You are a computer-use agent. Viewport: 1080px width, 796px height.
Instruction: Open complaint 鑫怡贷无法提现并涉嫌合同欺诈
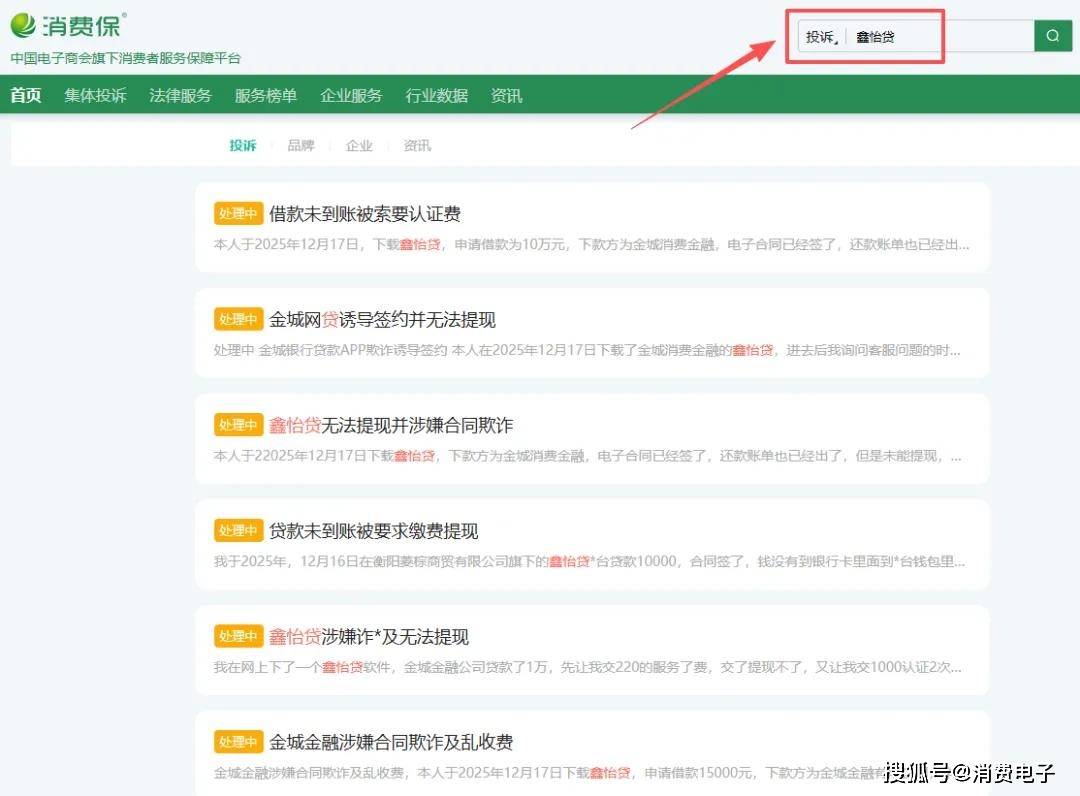391,425
